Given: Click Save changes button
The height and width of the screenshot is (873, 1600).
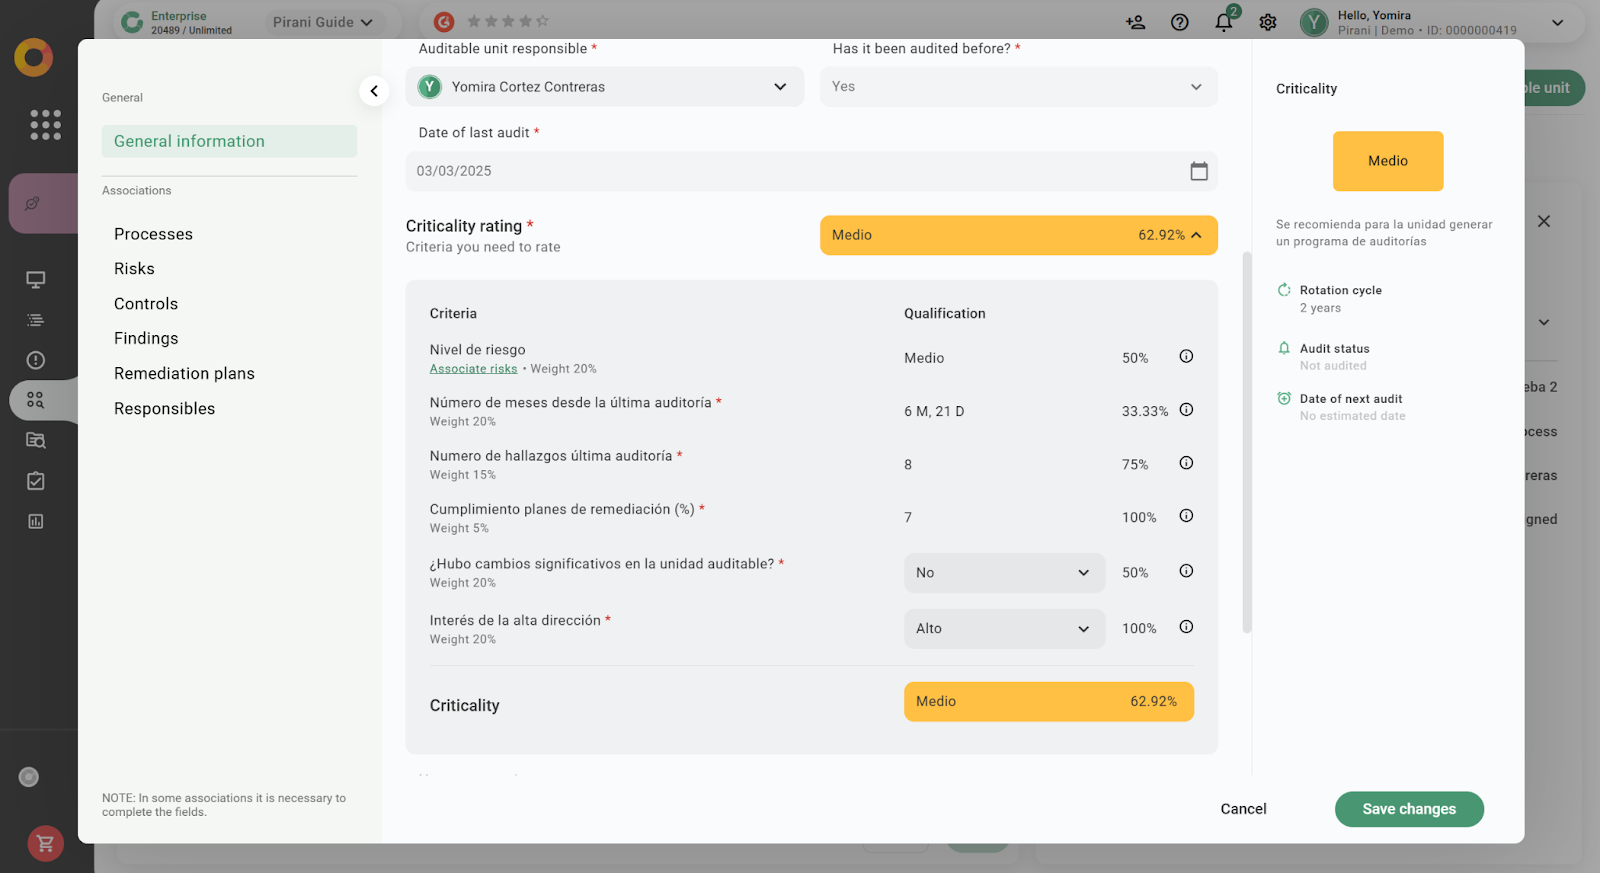Looking at the screenshot, I should [x=1408, y=809].
